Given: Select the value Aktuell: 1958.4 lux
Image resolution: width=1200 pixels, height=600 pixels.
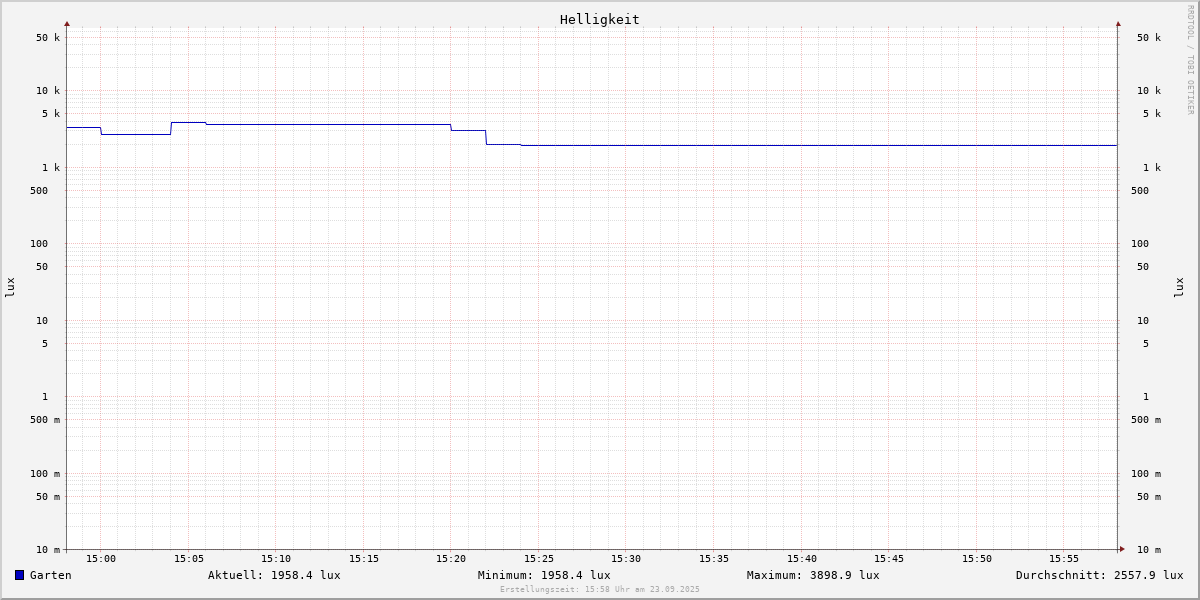Looking at the screenshot, I should pyautogui.click(x=274, y=575).
